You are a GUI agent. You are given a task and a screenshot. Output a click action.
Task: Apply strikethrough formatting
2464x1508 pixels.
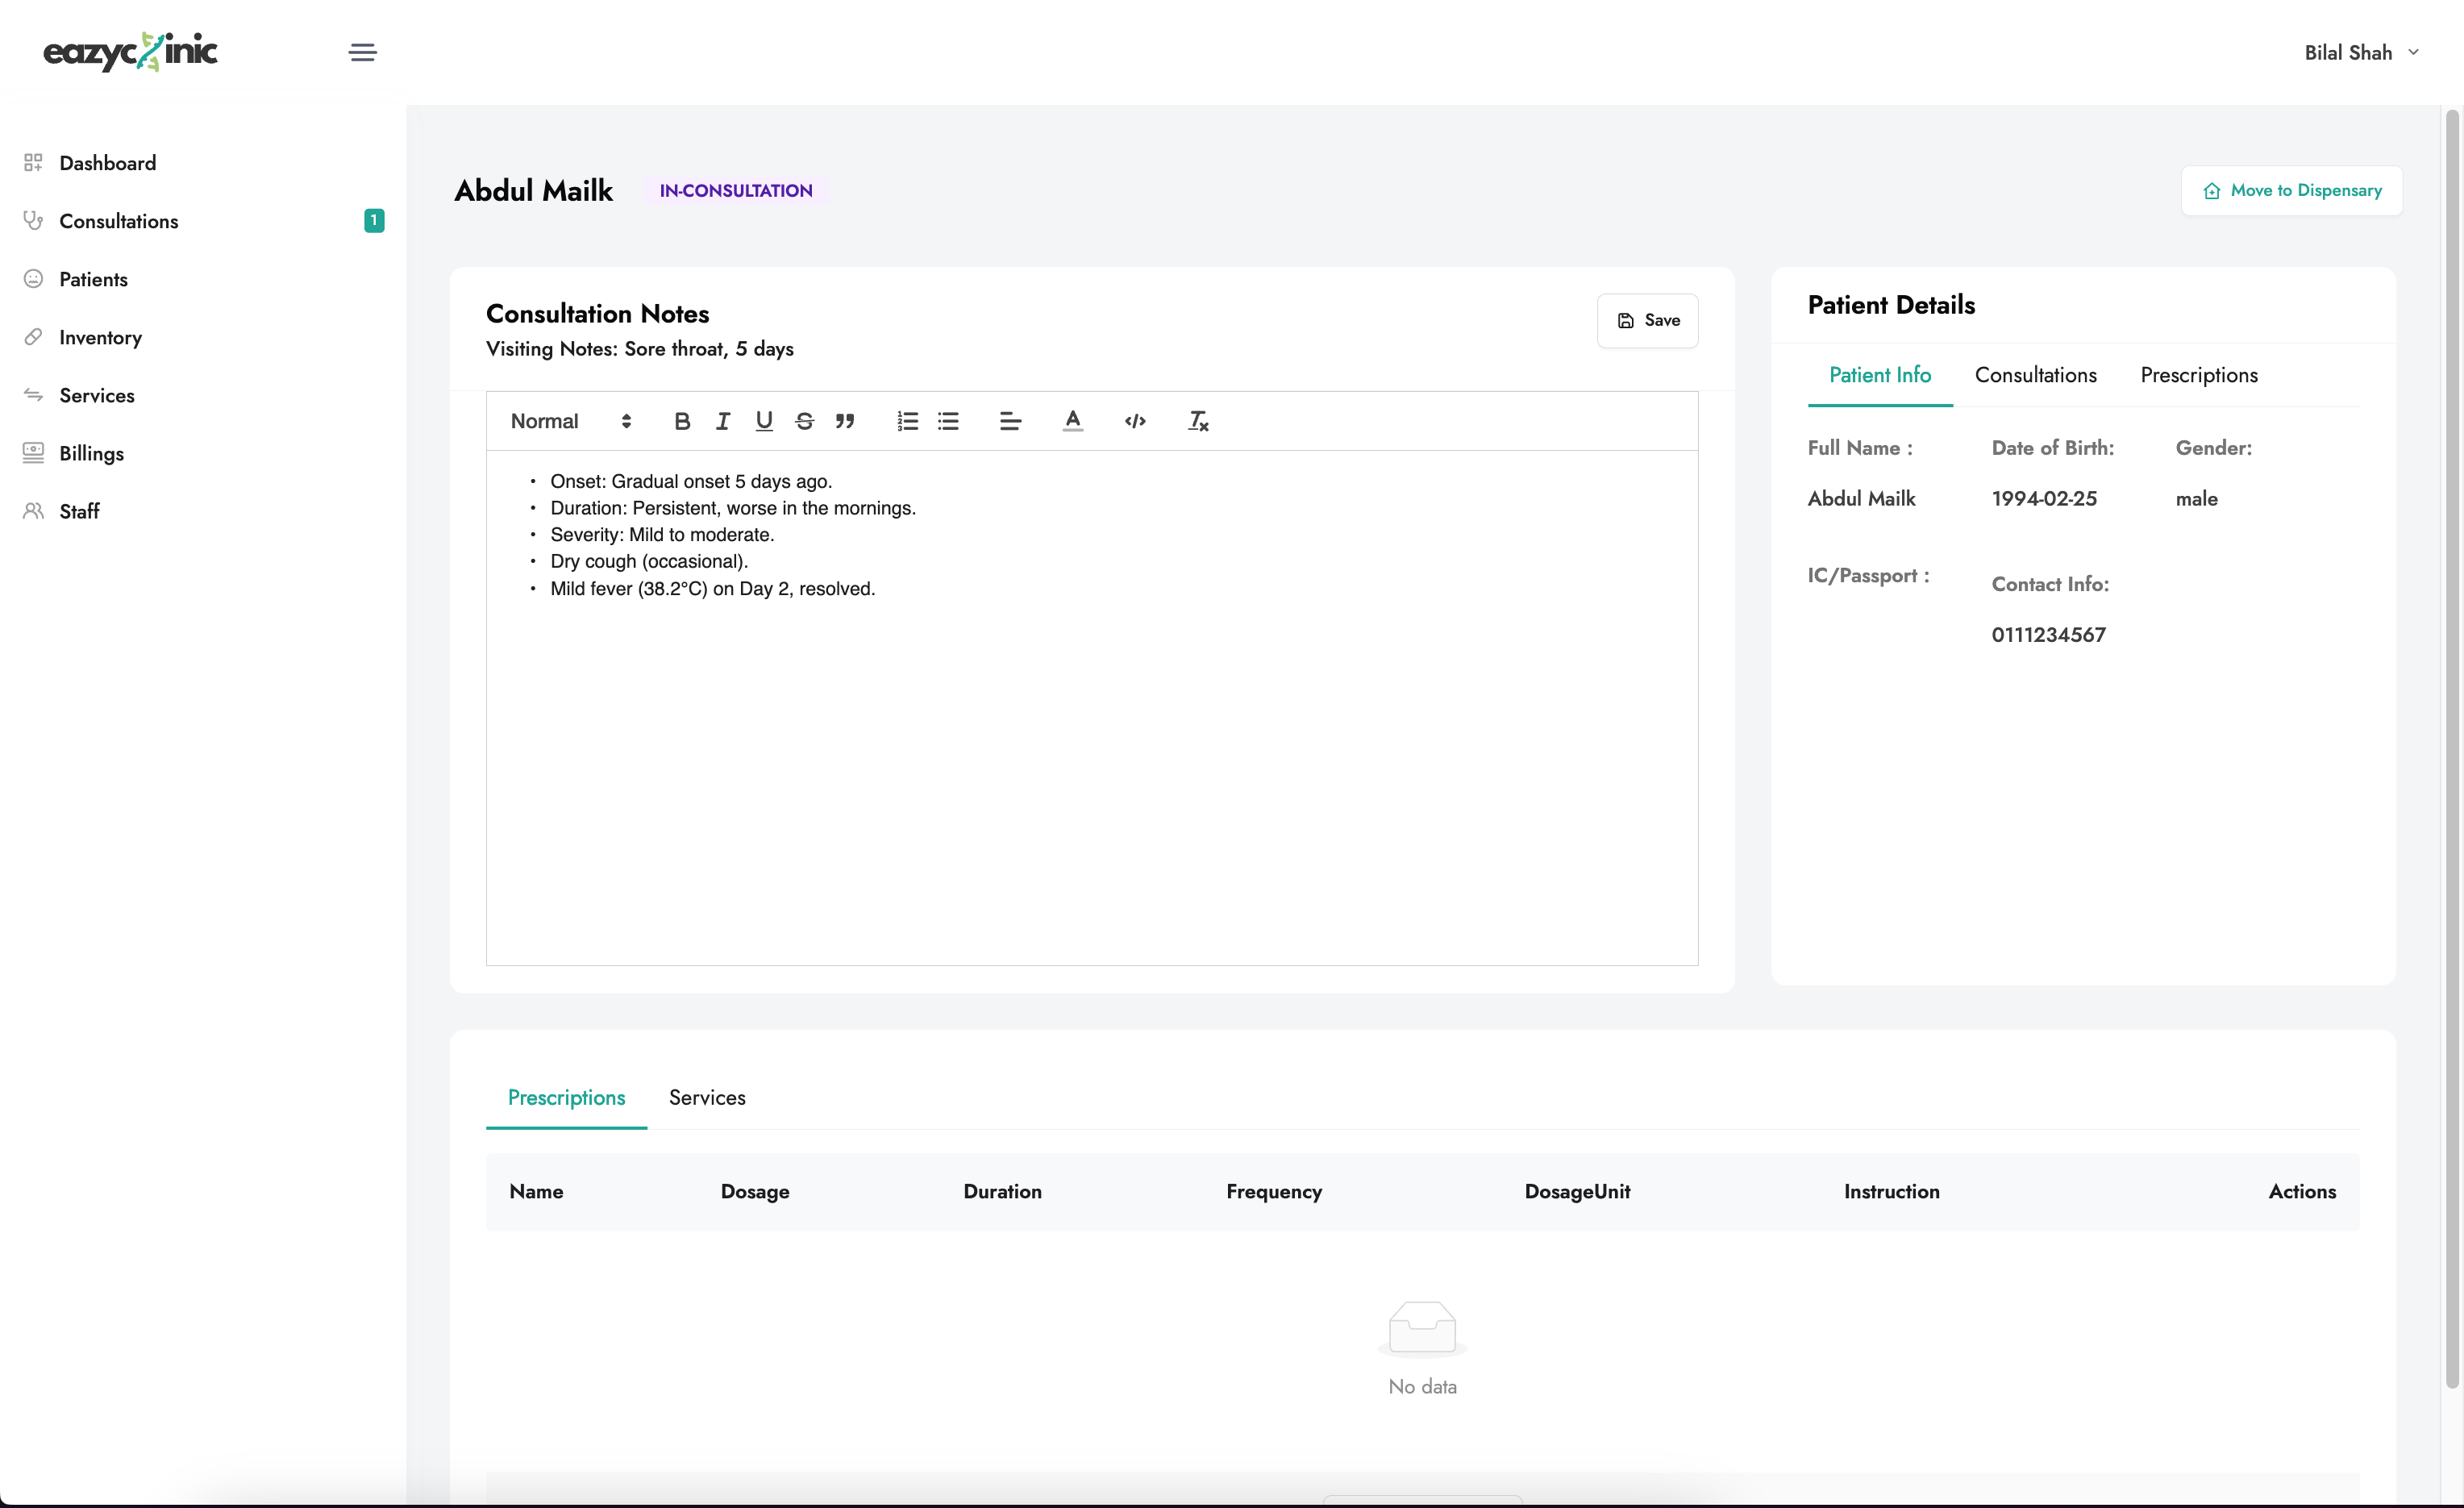[804, 421]
